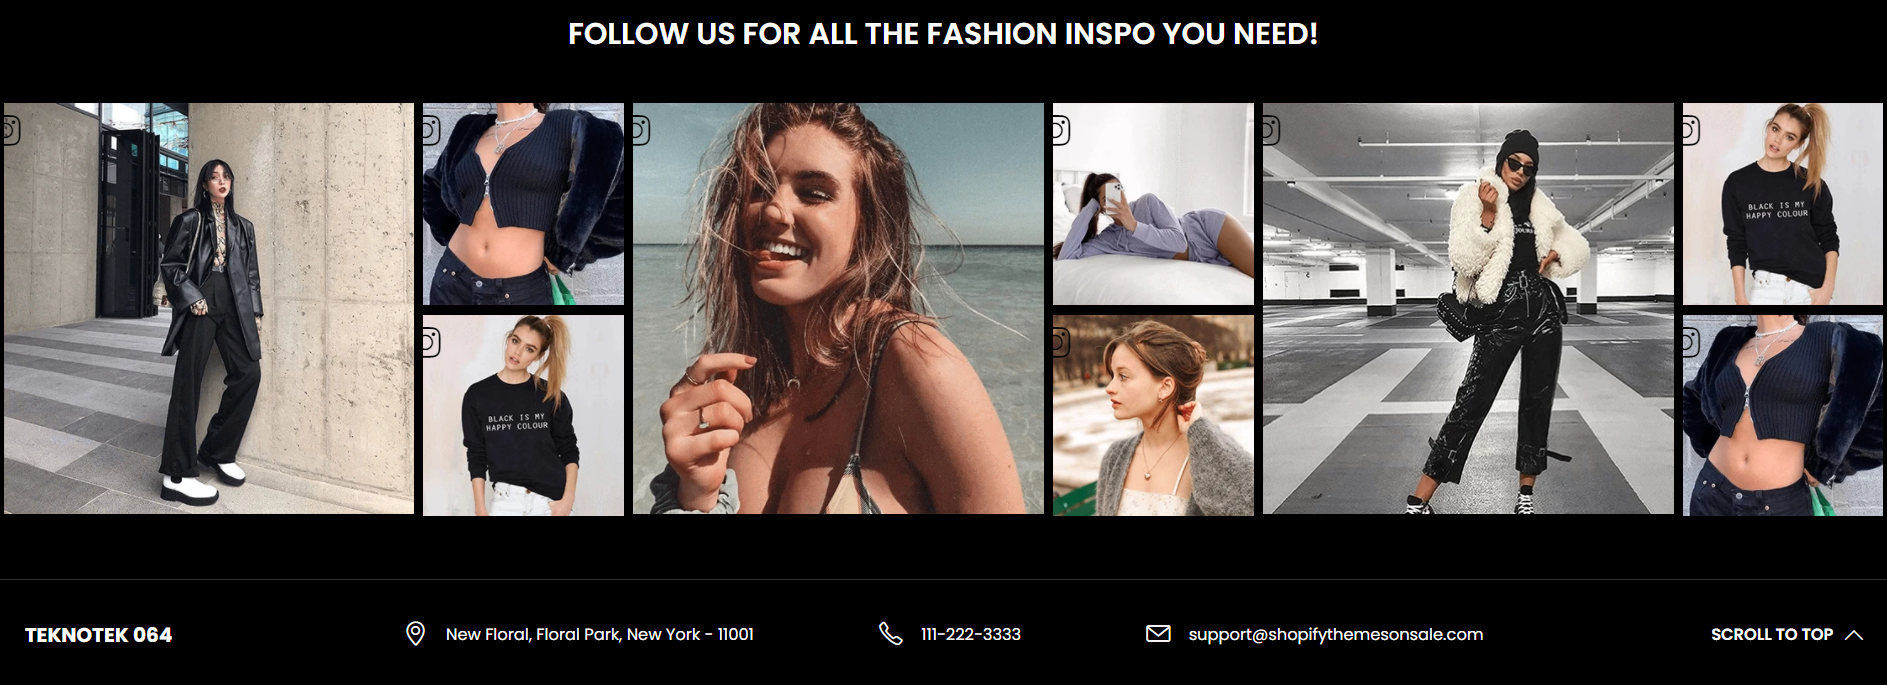Click the location pin icon in footer

[415, 634]
